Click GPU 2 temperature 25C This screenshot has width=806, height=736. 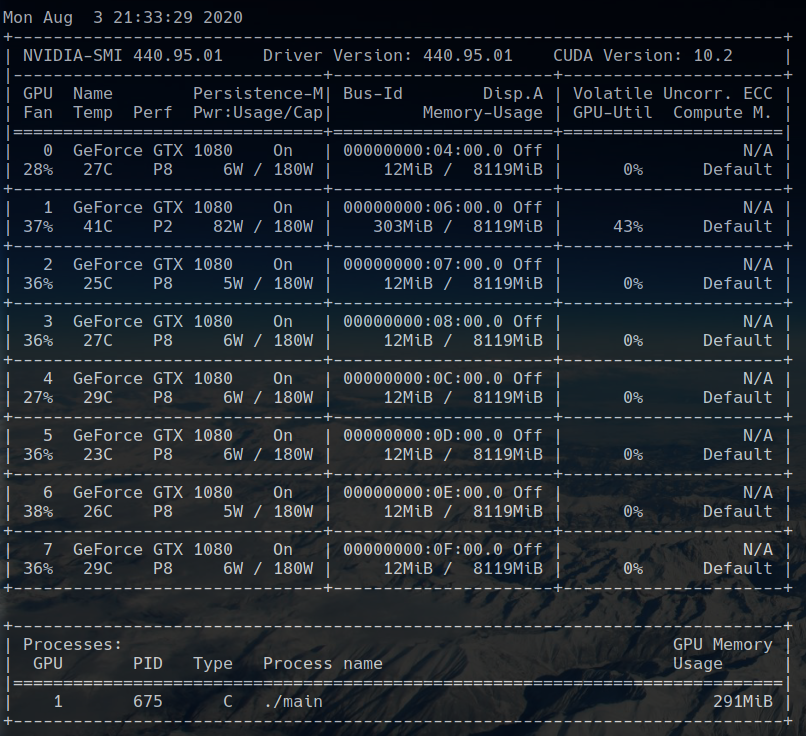(x=98, y=284)
